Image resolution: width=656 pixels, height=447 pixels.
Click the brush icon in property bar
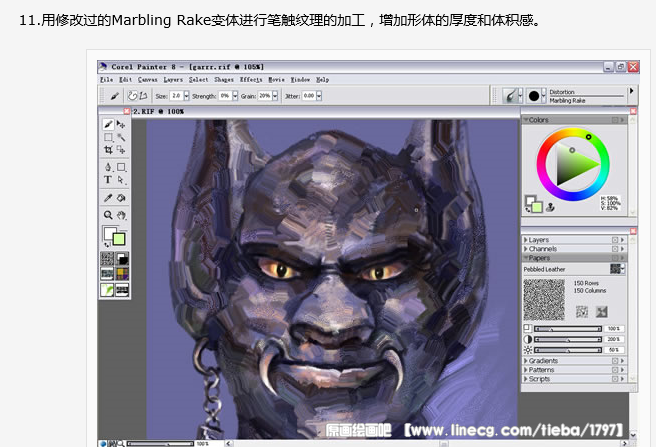click(114, 96)
